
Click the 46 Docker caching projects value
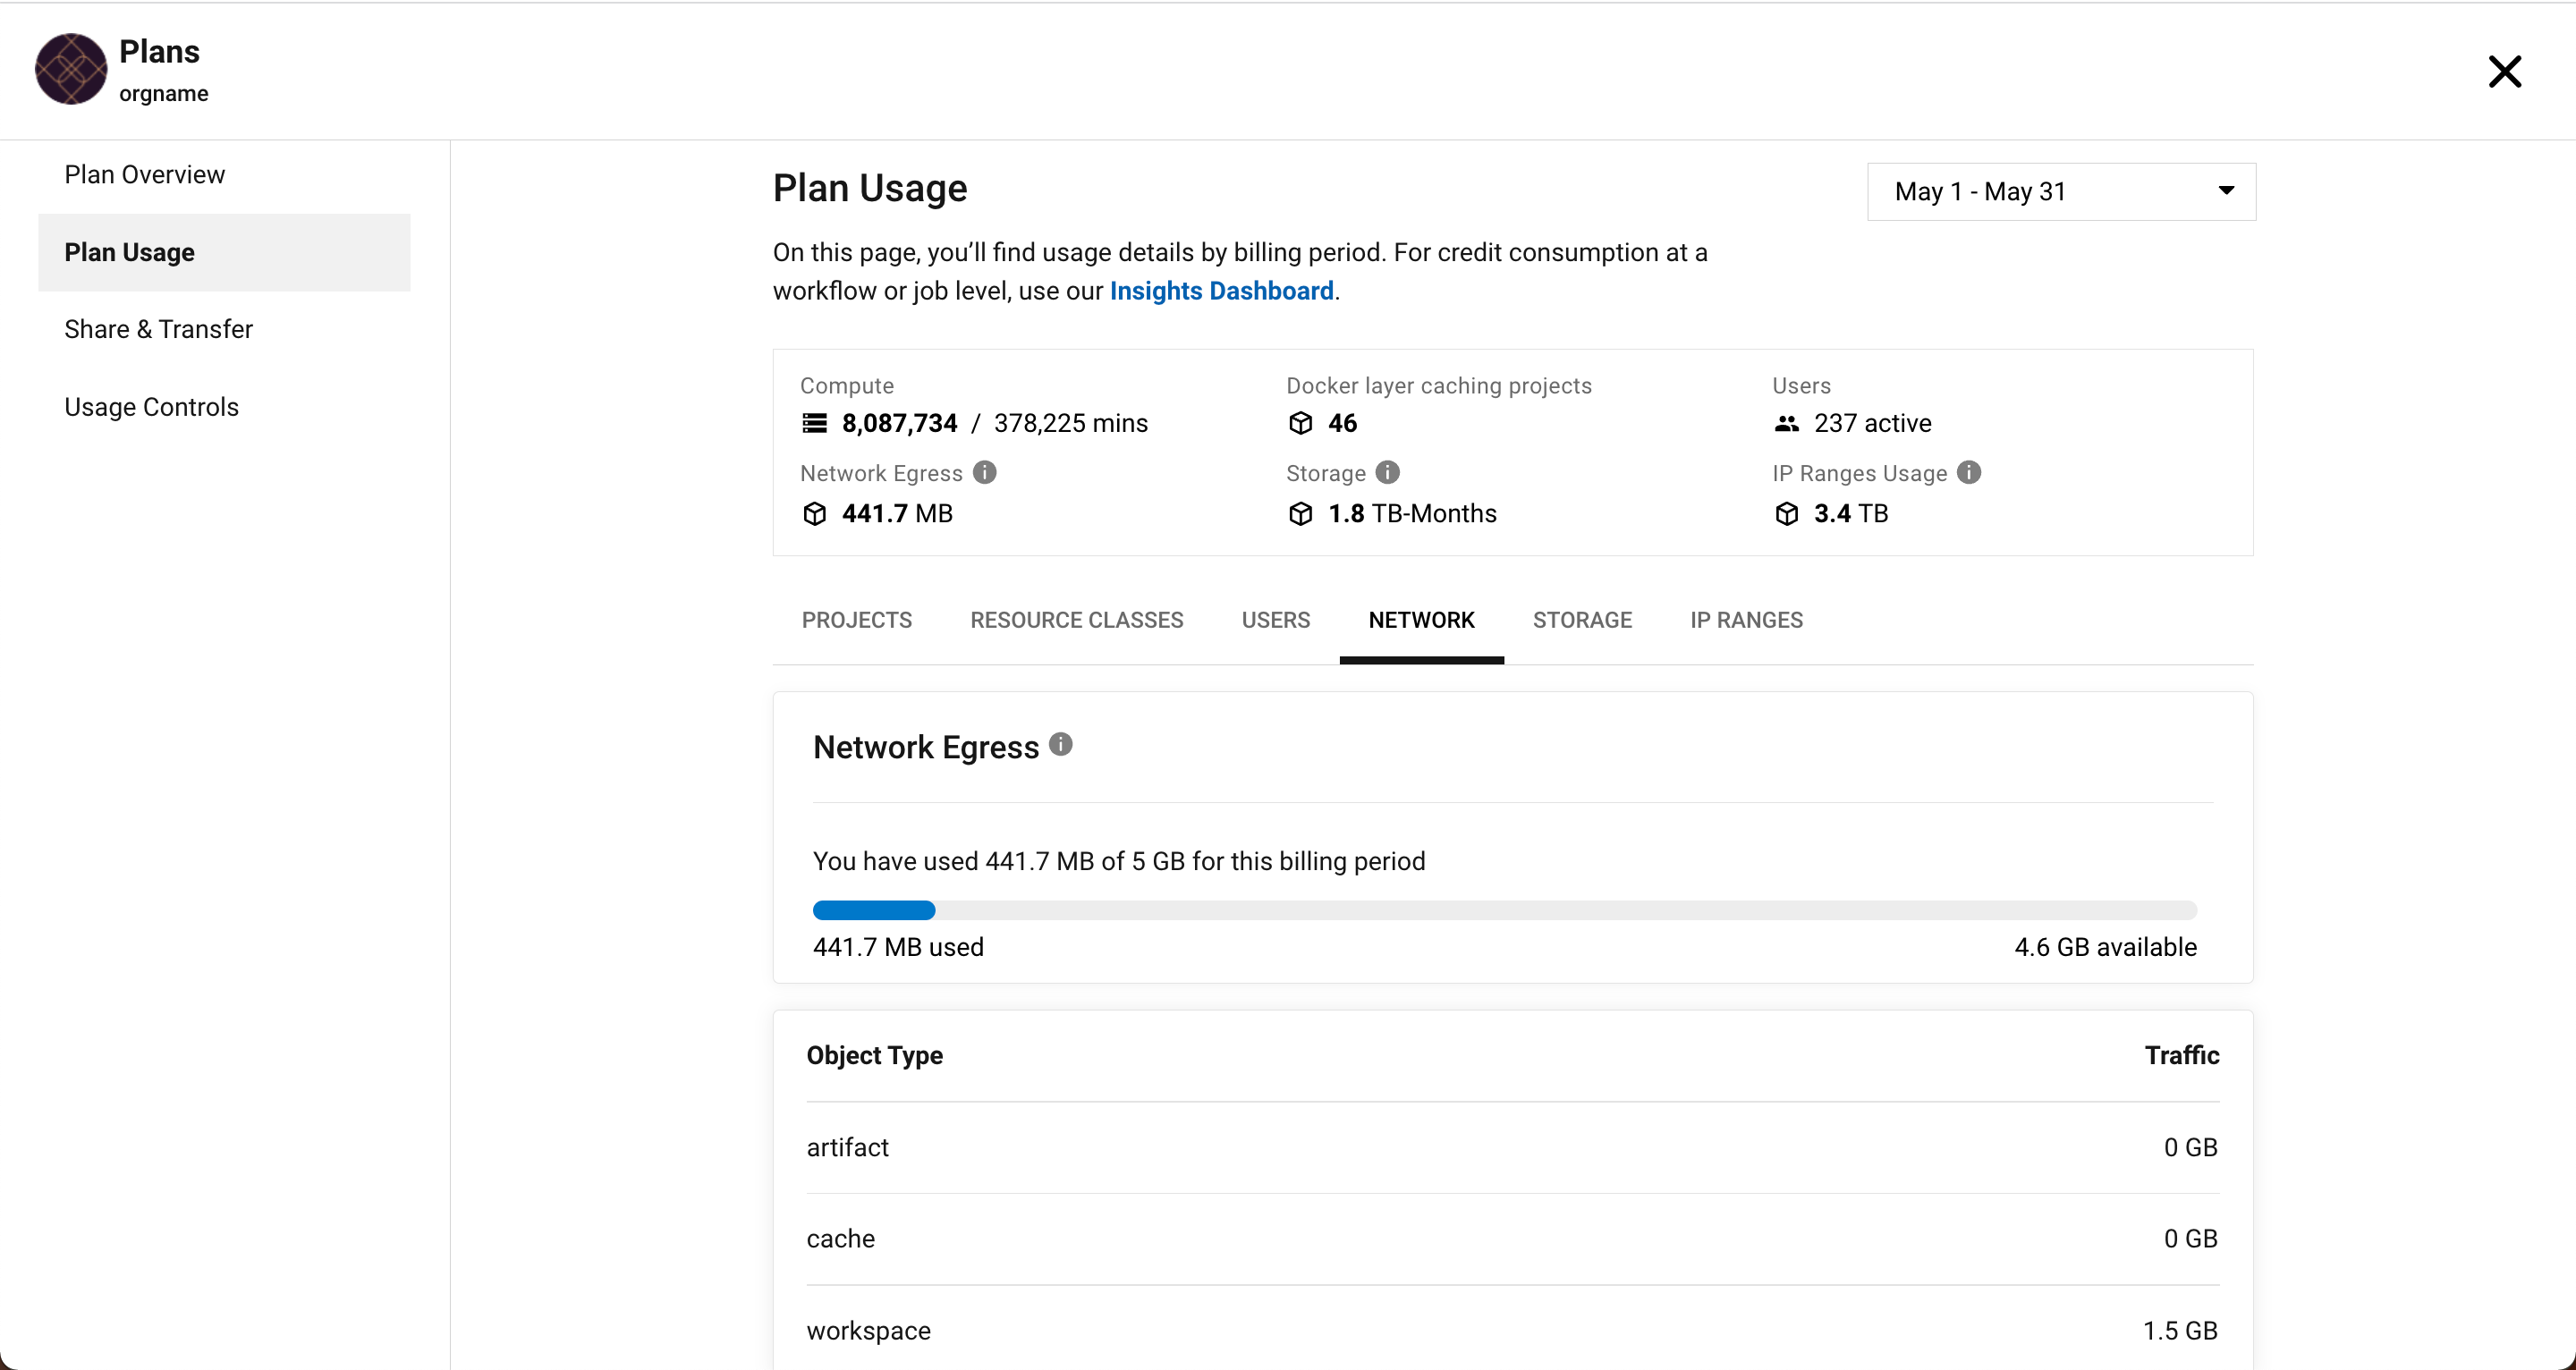coord(1342,424)
